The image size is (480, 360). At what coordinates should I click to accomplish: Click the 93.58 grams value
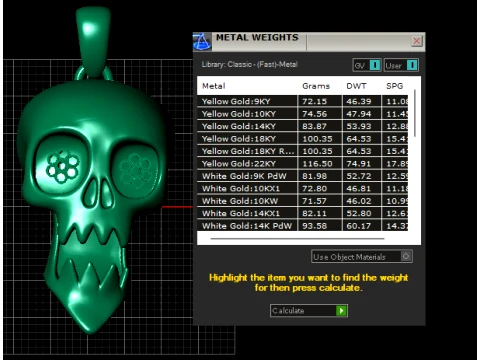tap(314, 226)
